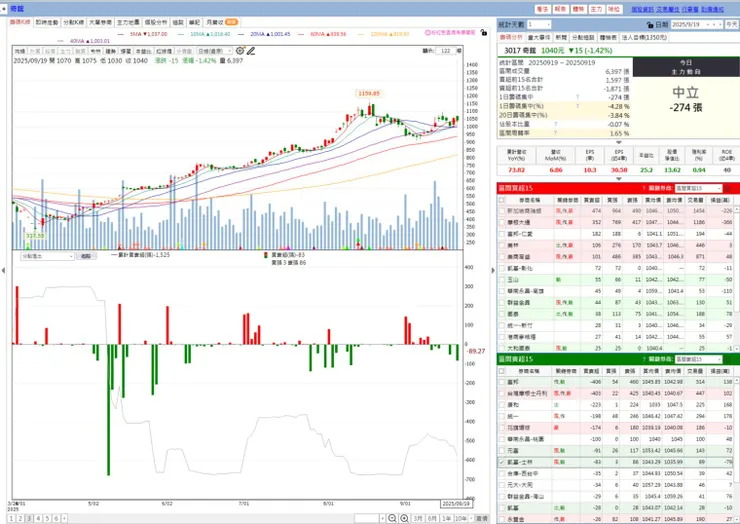The height and width of the screenshot is (524, 740).
Task: Click the 體檢 button in top bar
Action: 578,9
